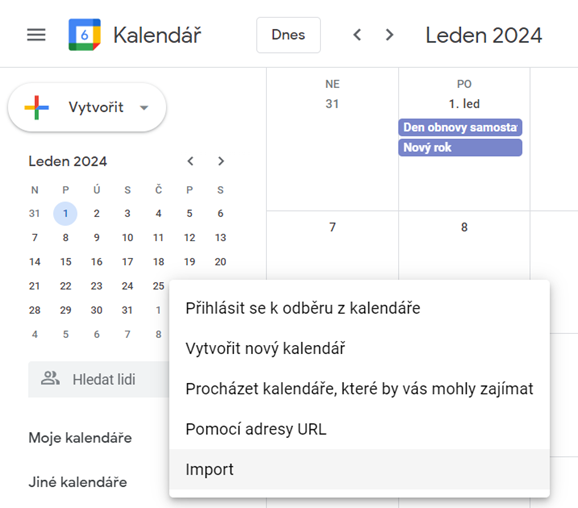This screenshot has height=508, width=578.
Task: Open the Den obnovy samostatného event
Action: [x=460, y=127]
